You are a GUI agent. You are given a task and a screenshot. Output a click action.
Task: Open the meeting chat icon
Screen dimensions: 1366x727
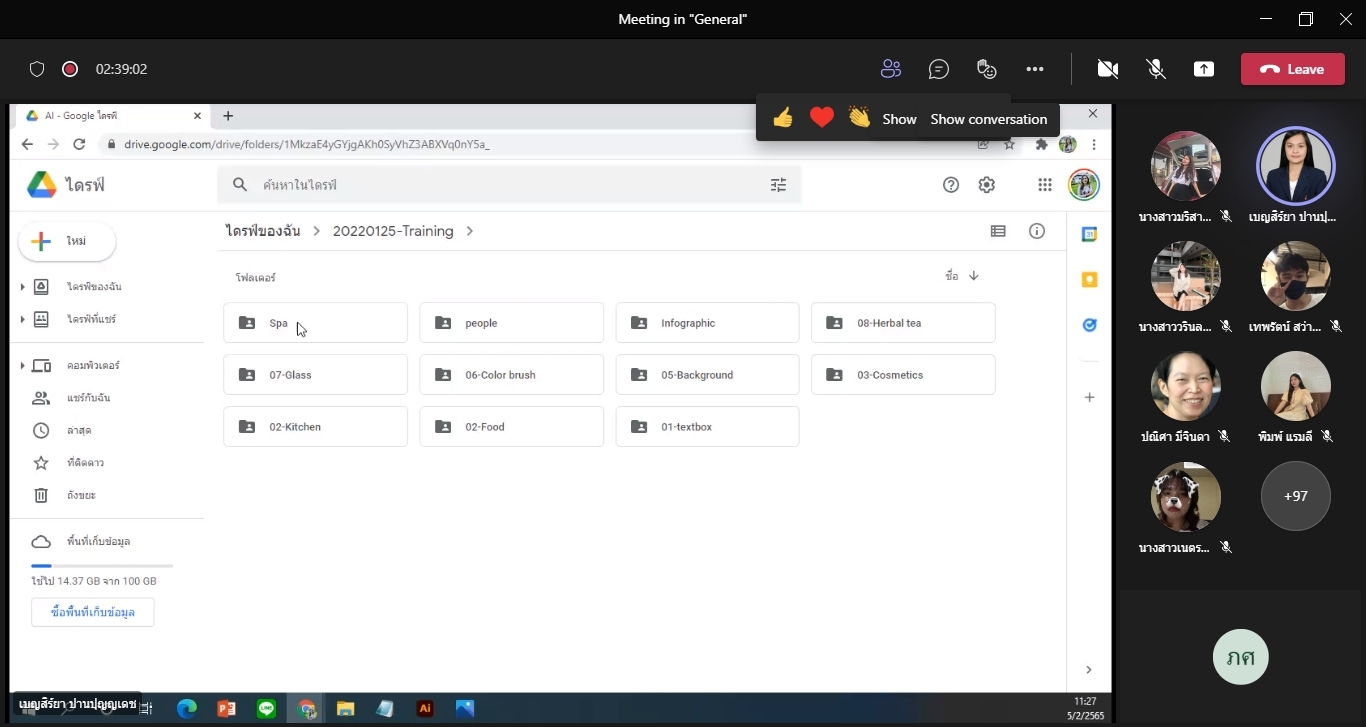938,69
